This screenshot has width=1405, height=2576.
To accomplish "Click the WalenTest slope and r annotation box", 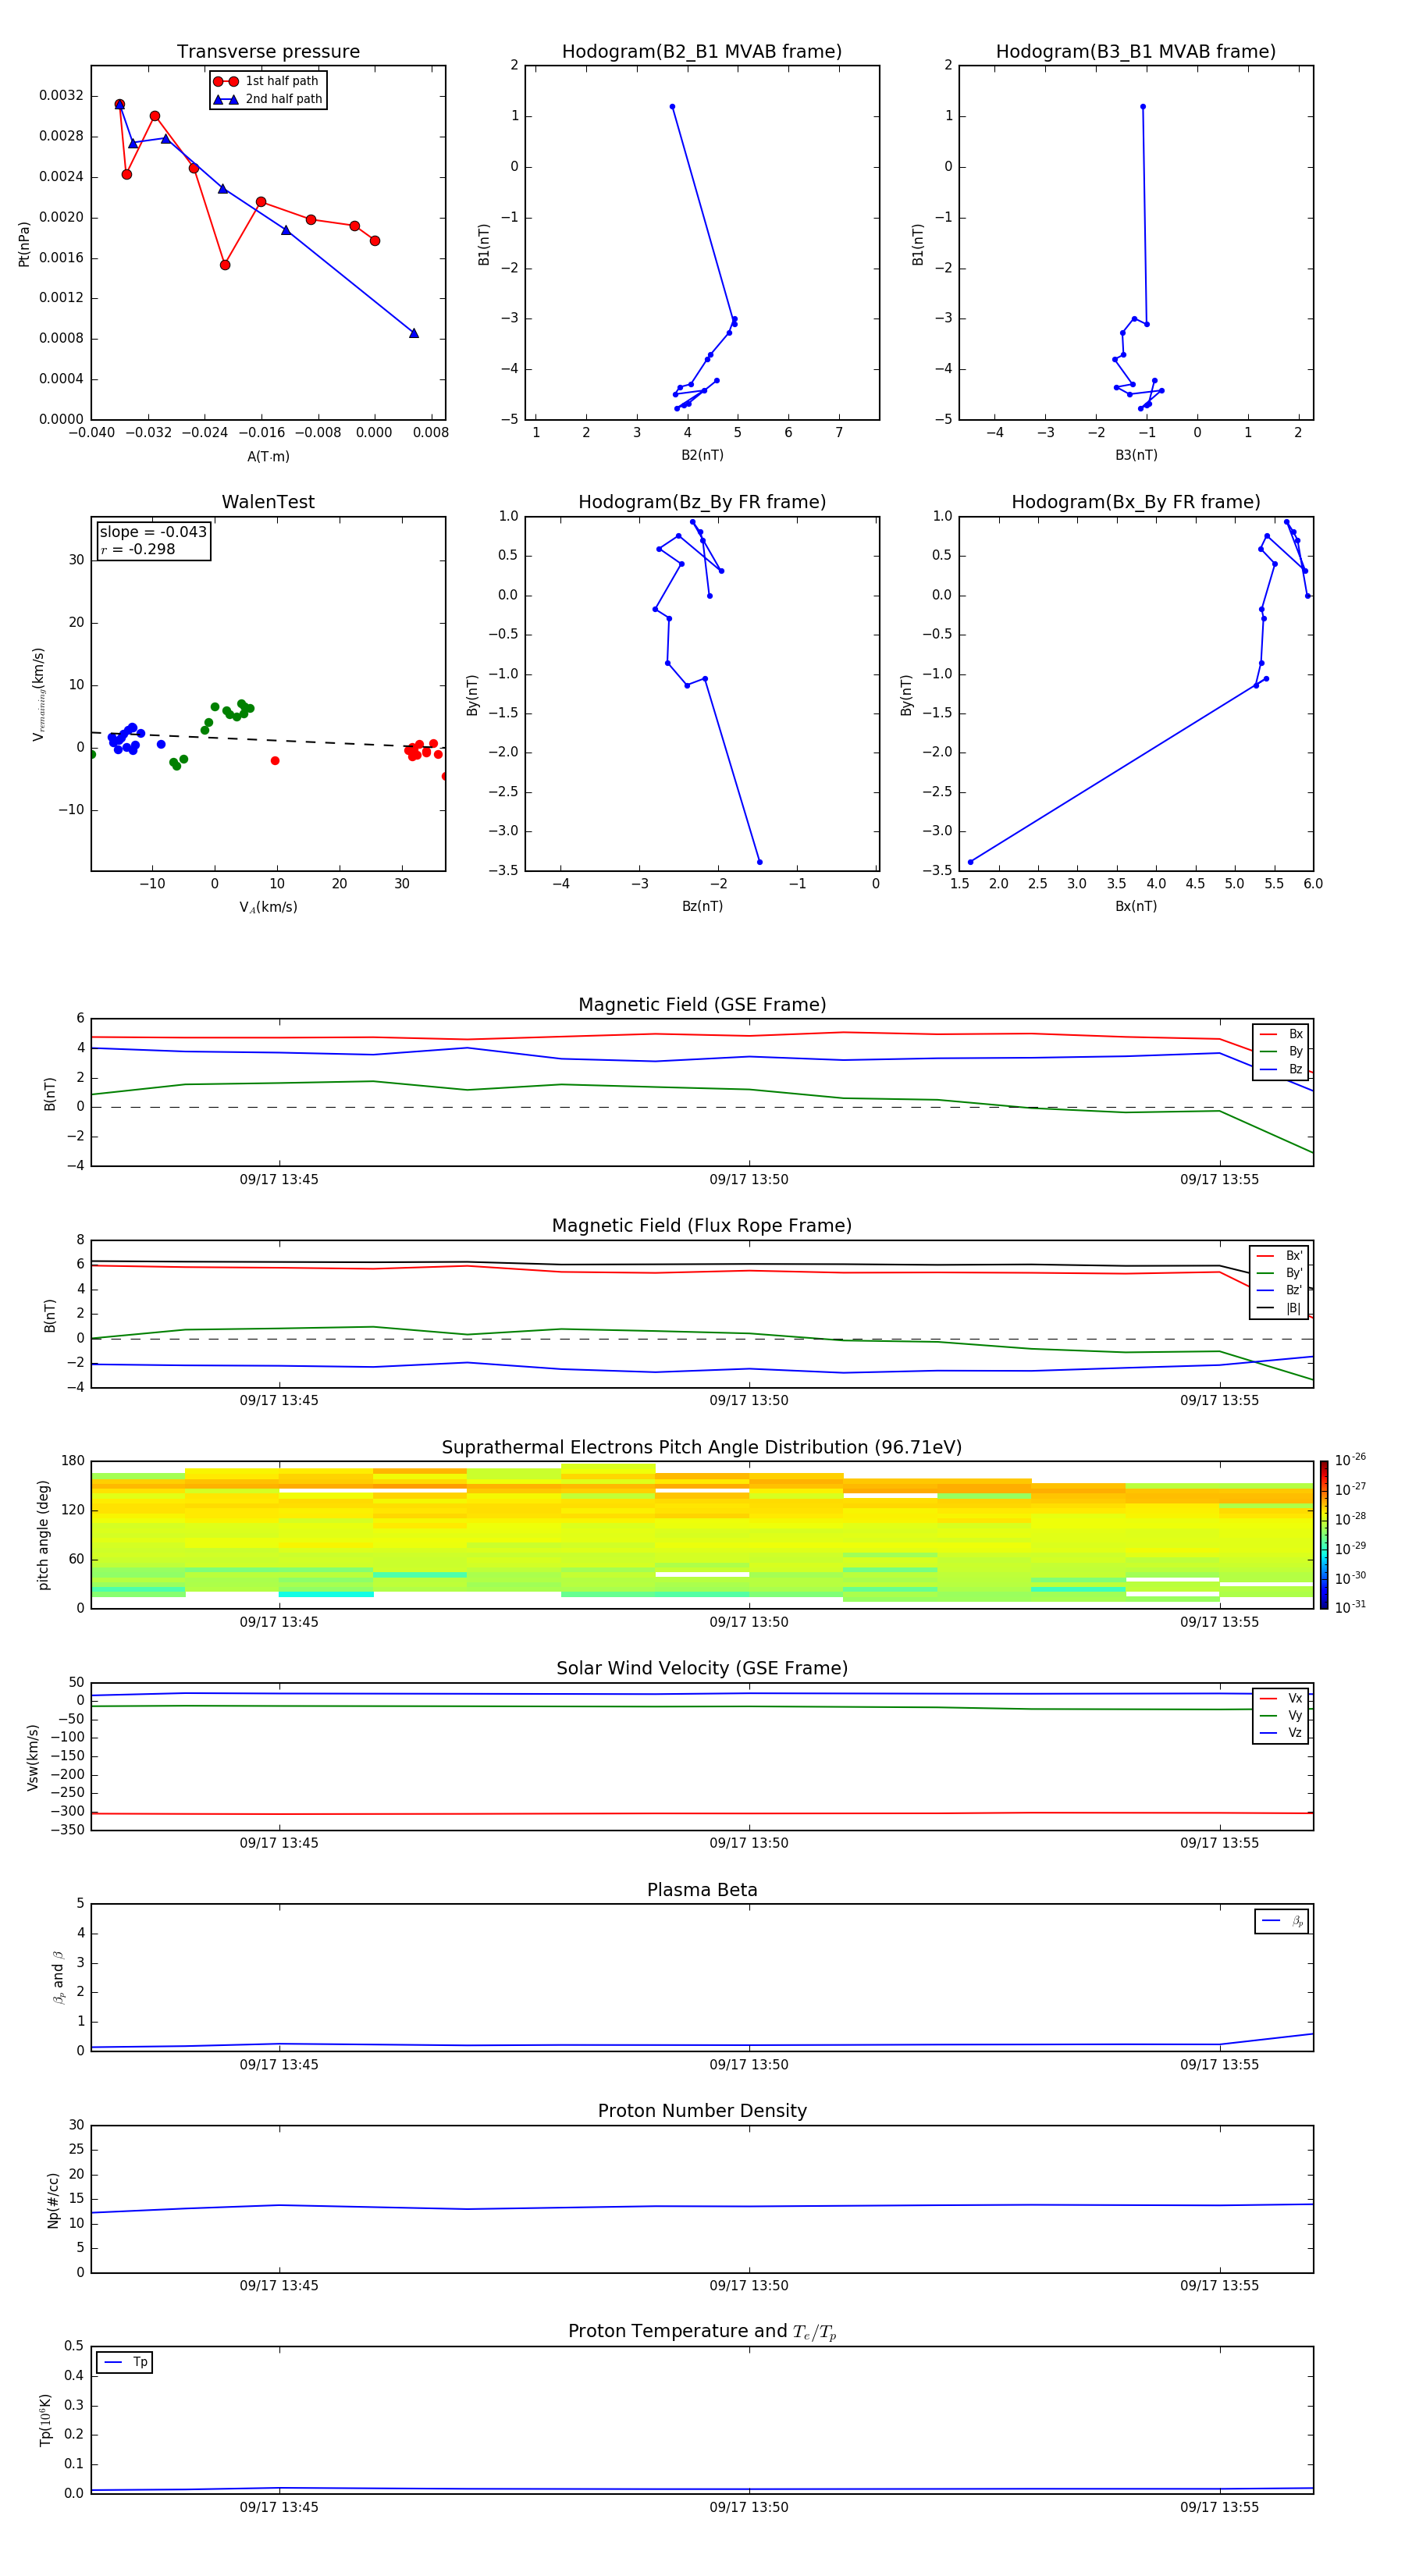I will click(153, 541).
